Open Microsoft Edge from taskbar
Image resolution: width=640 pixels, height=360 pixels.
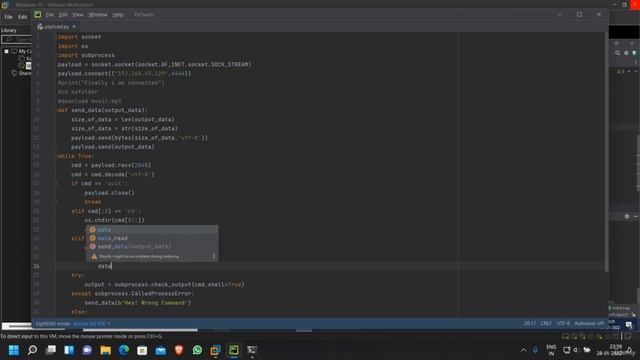pyautogui.click(x=124, y=350)
